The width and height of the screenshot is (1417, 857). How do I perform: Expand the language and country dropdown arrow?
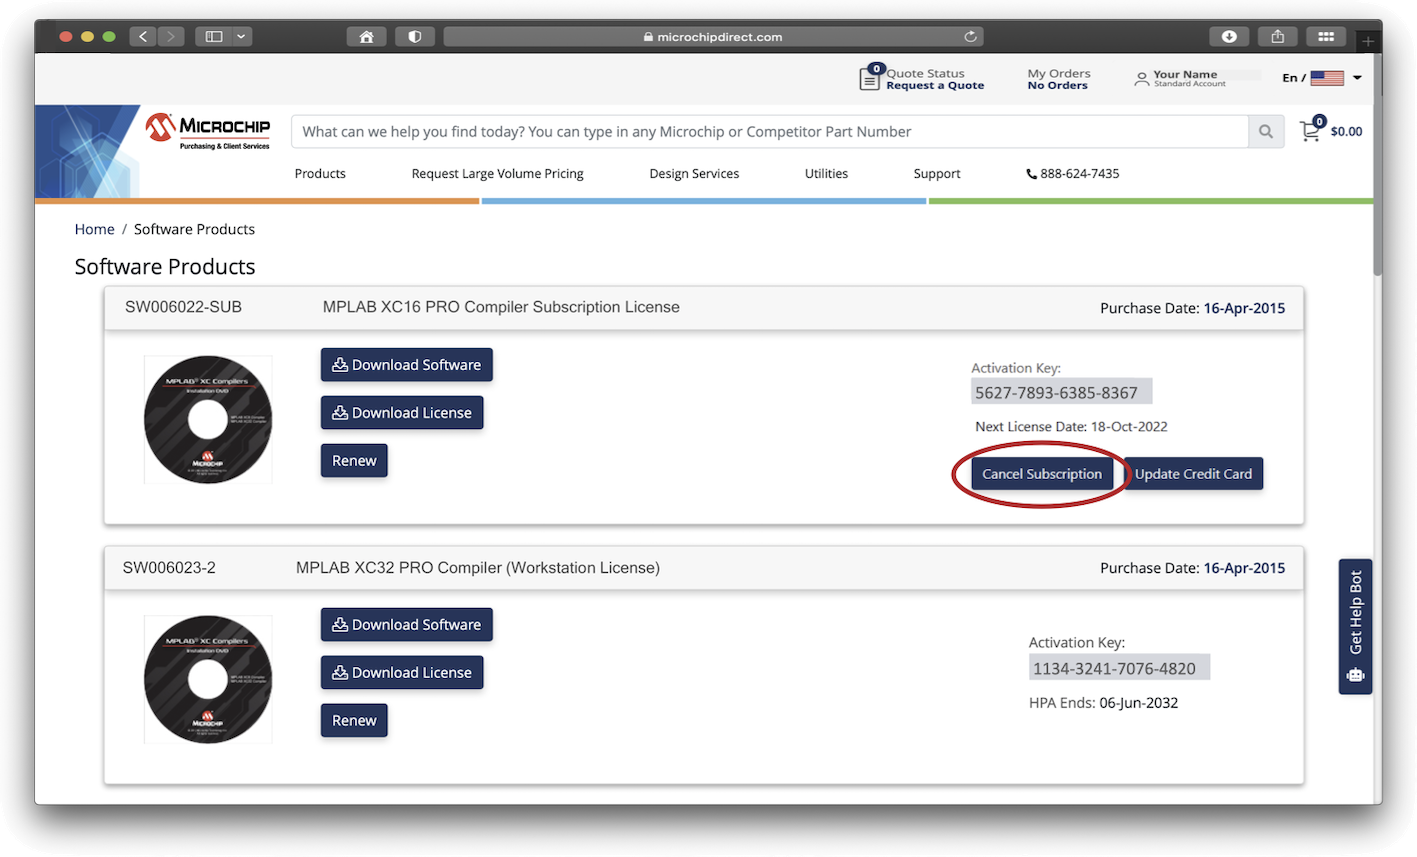click(1357, 78)
